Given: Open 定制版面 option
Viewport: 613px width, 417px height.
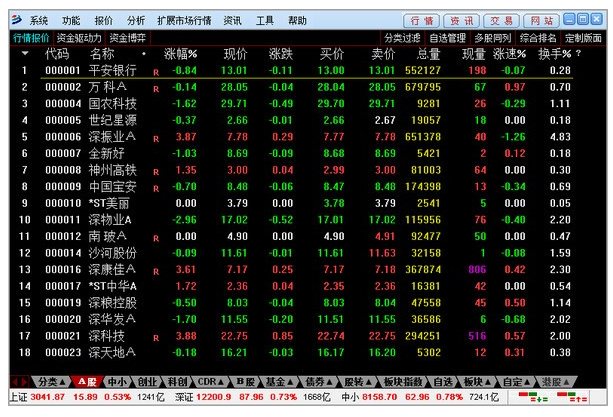Looking at the screenshot, I should [x=583, y=38].
